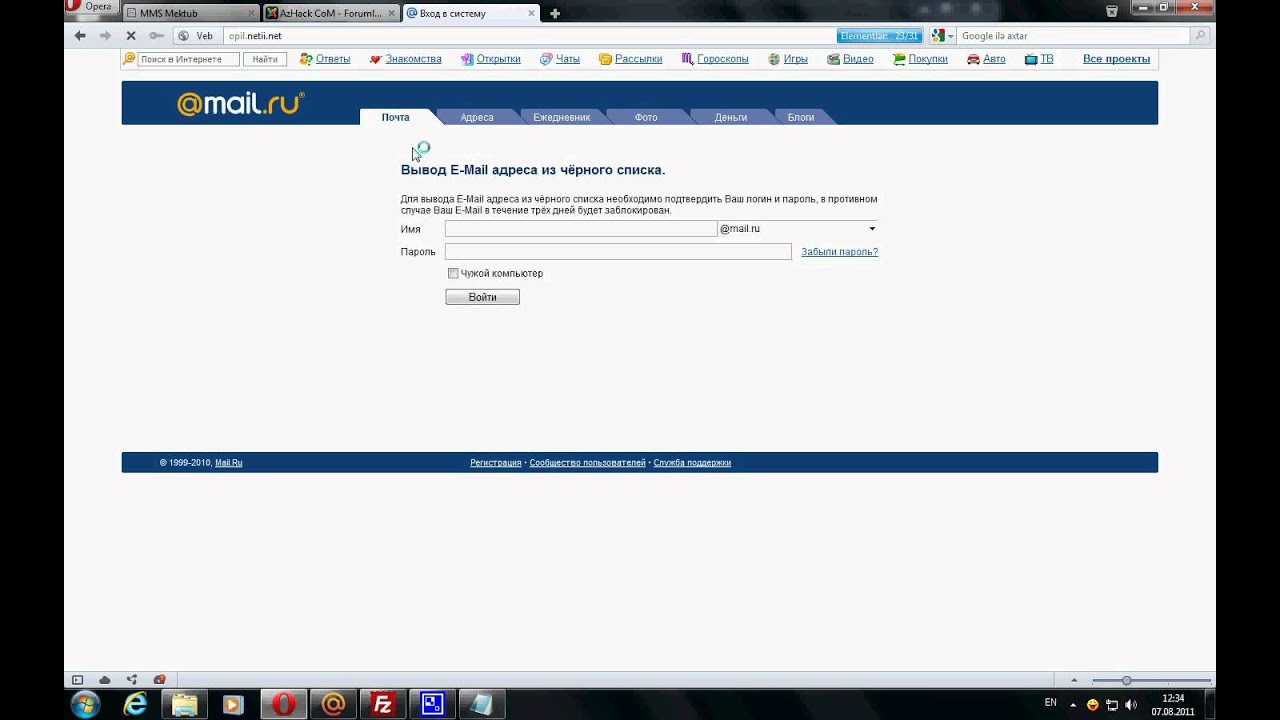Select the Почта tab
The image size is (1280, 720).
coord(395,117)
